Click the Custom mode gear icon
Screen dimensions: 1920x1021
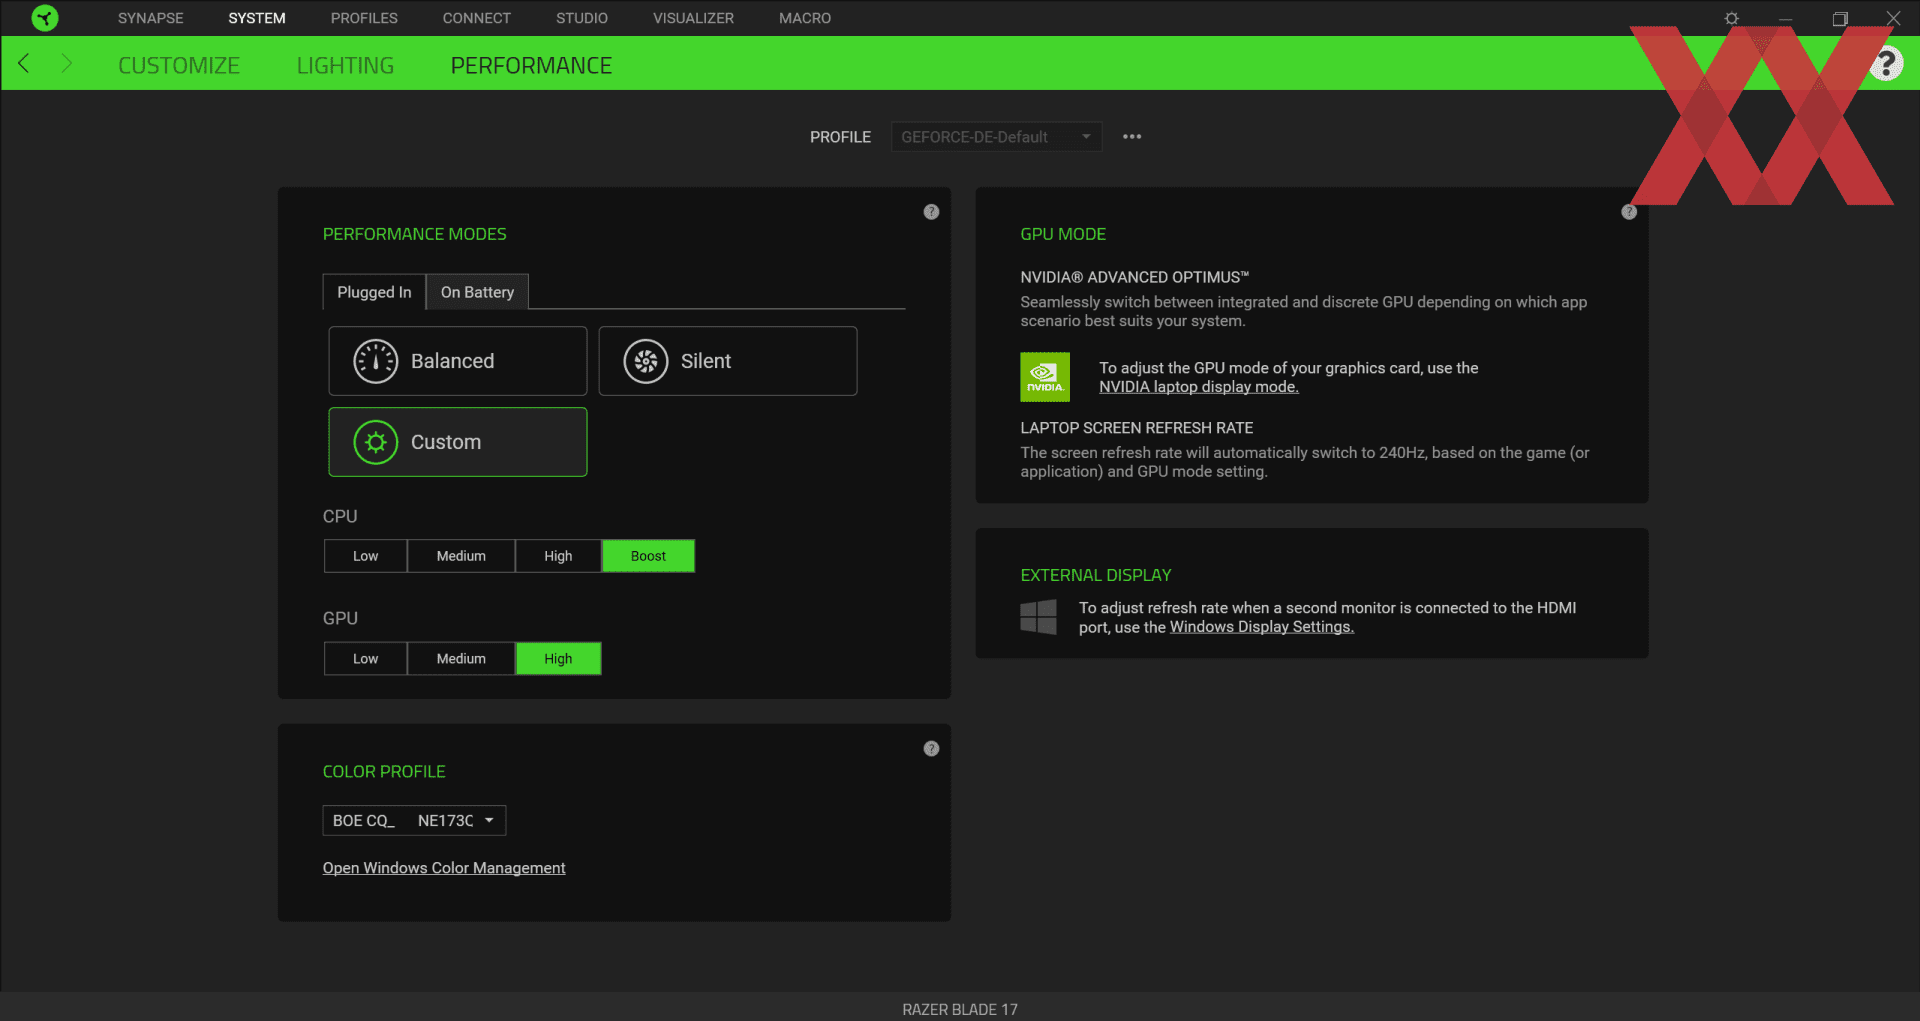376,442
